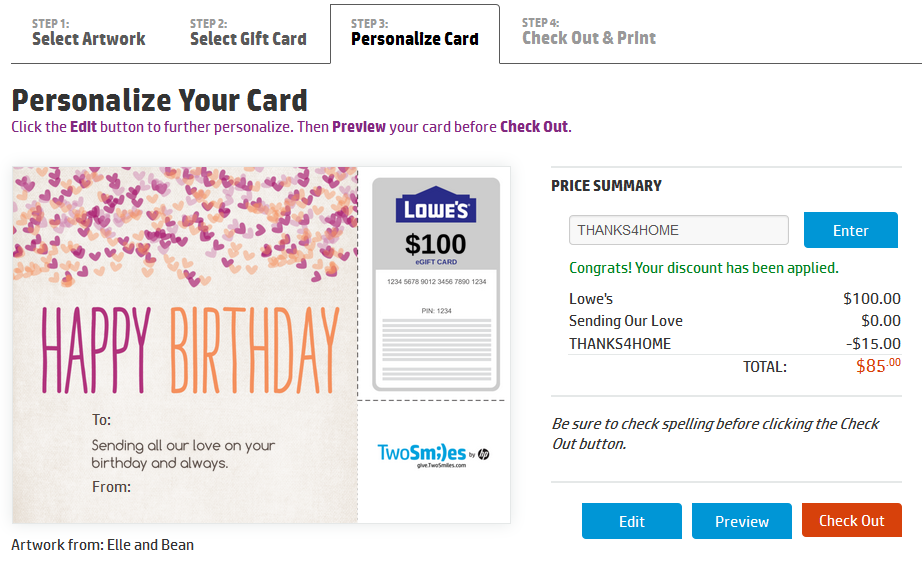The width and height of the screenshot is (922, 562).
Task: Click the $85.00 total amount
Action: coord(878,366)
